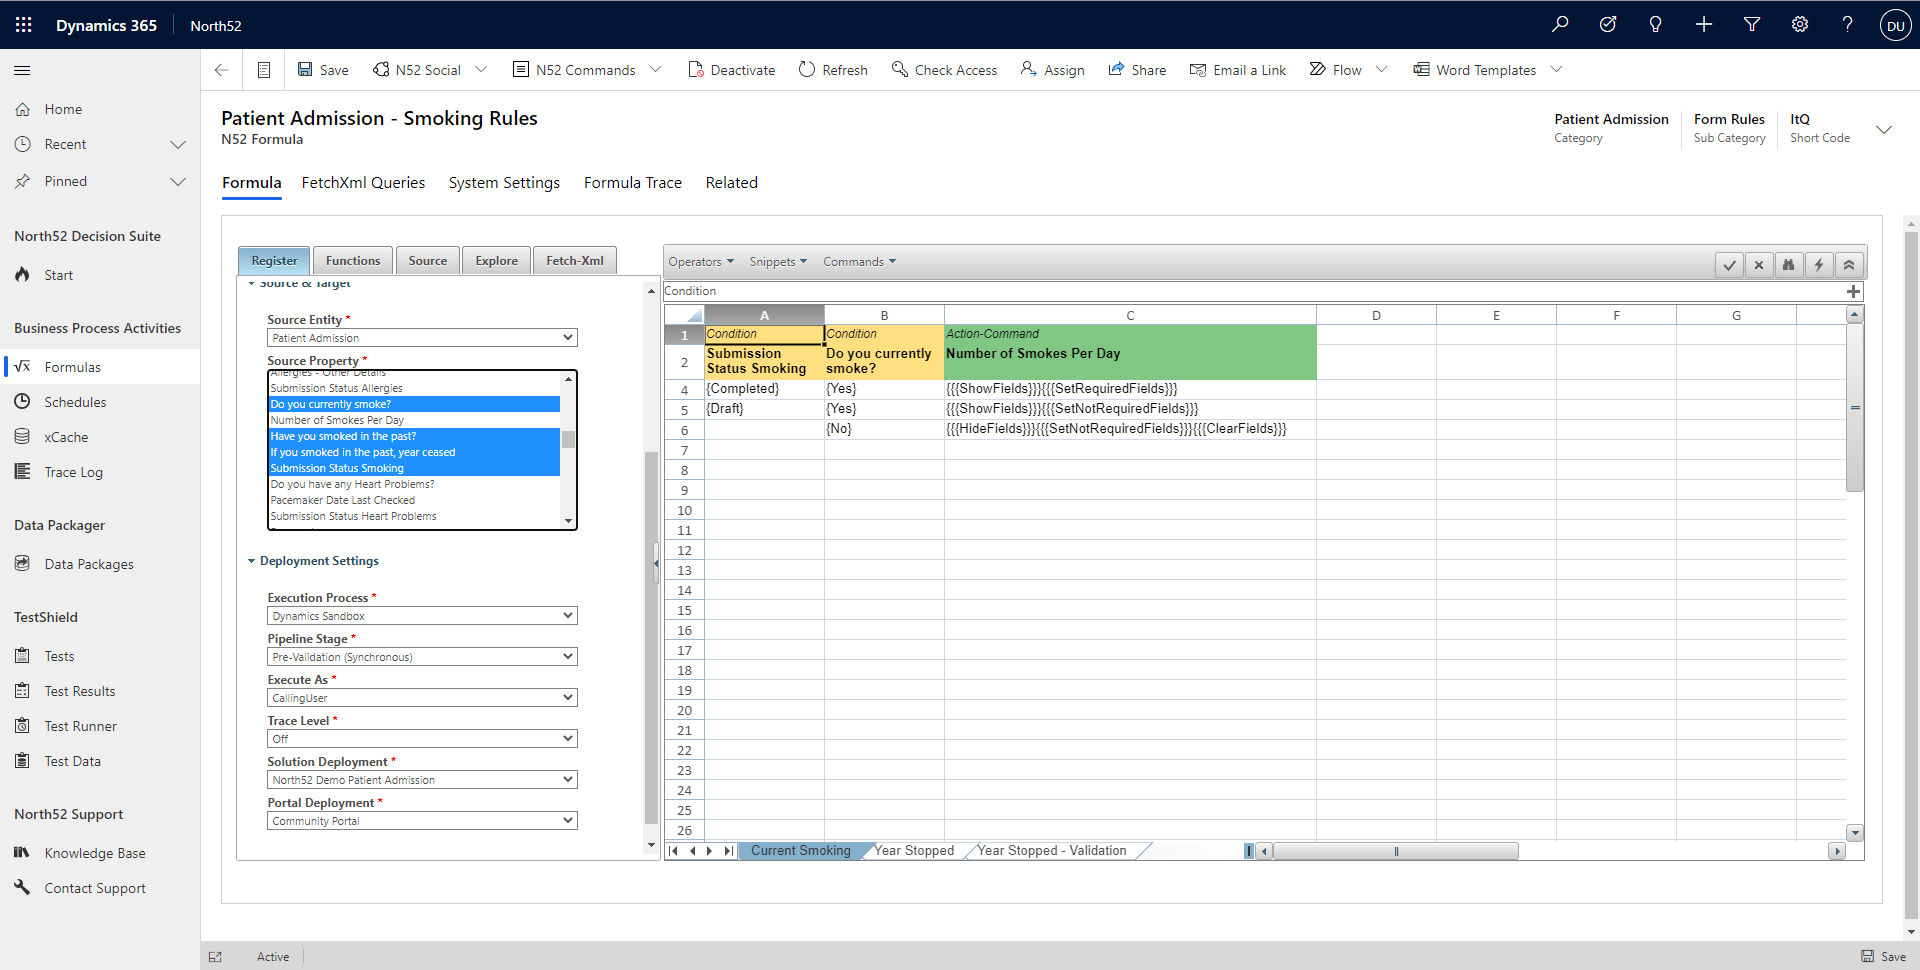
Task: Collapse the editor with the double chevron icon
Action: [1849, 264]
